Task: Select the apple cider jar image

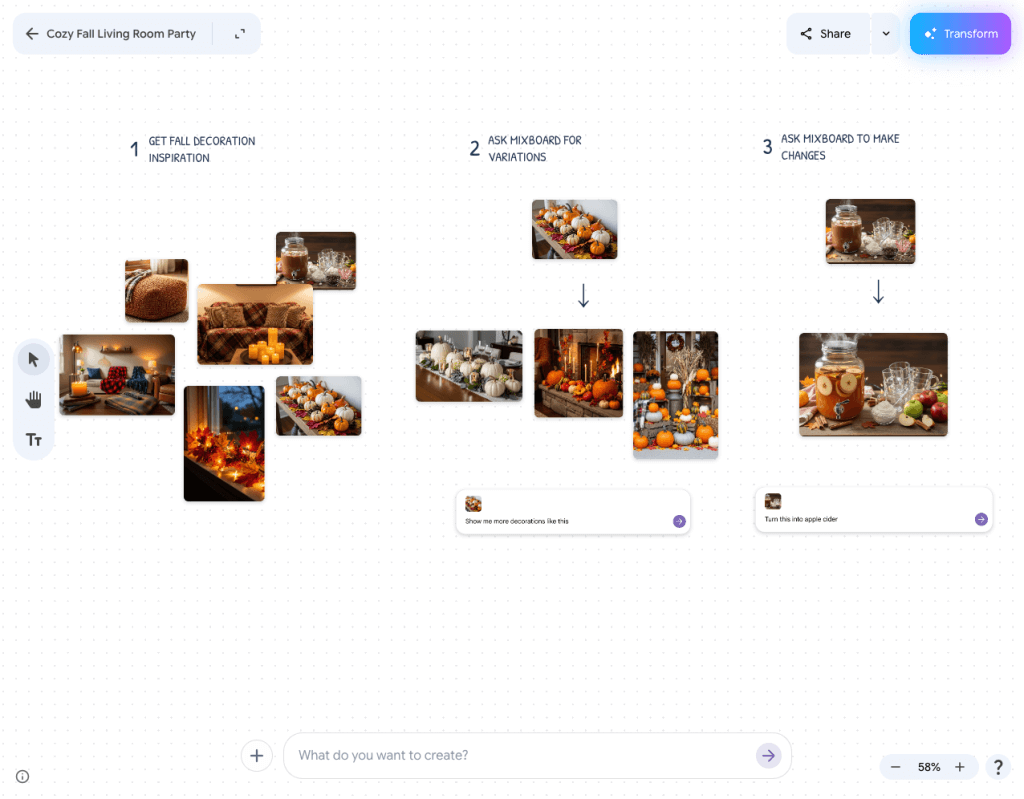Action: tap(872, 385)
